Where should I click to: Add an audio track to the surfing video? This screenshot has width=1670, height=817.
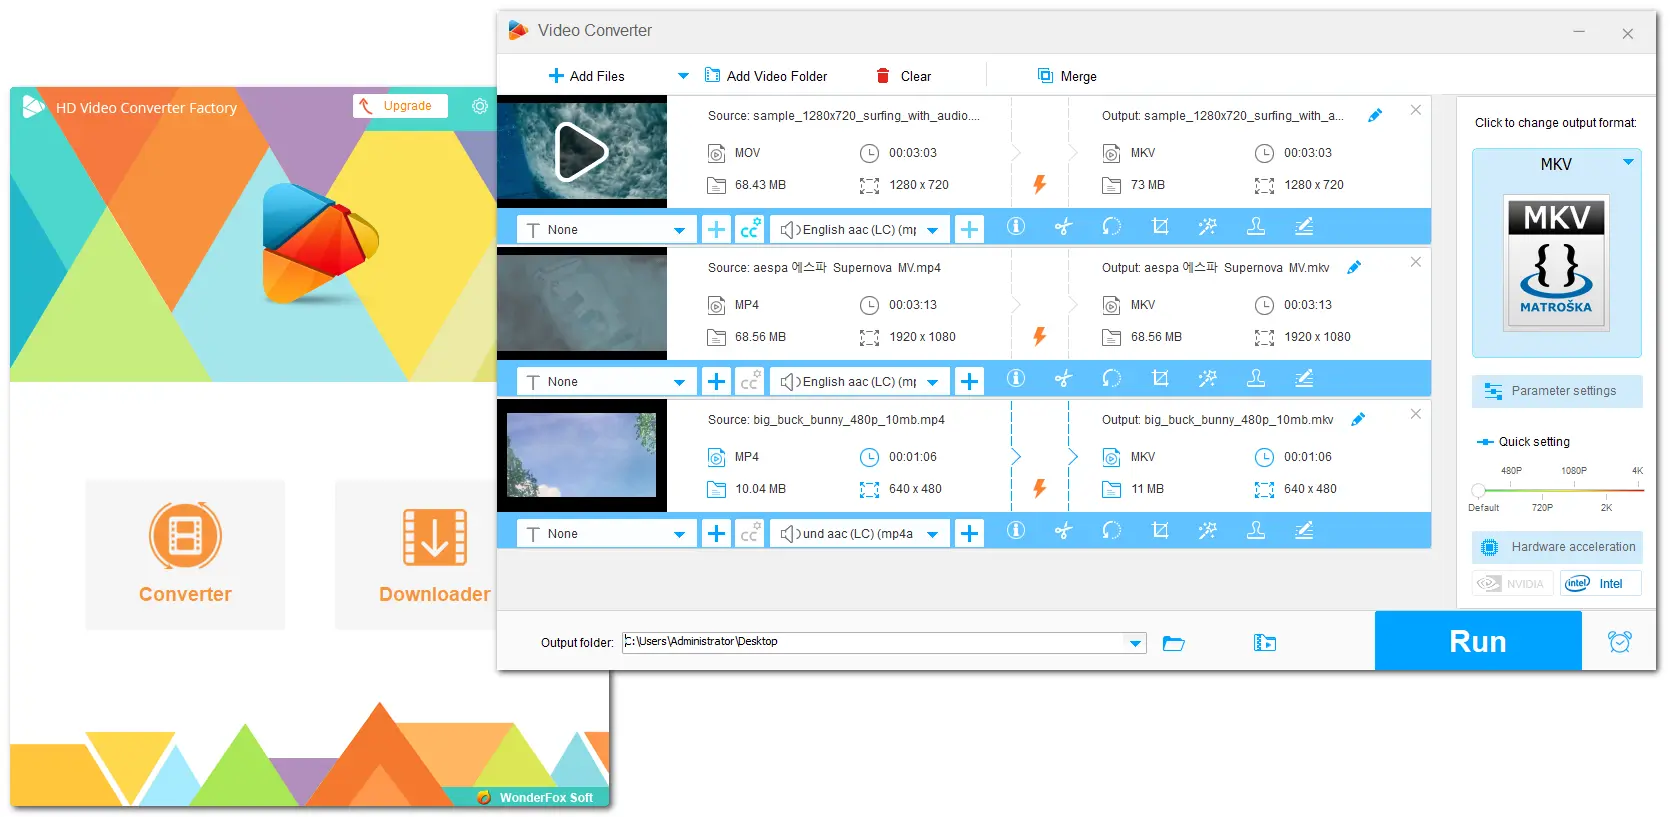pos(969,229)
